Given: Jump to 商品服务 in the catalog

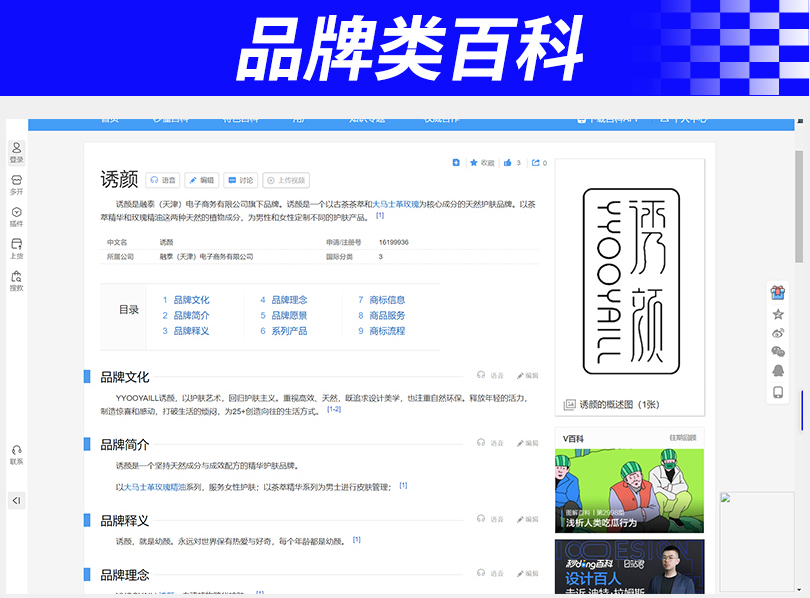Looking at the screenshot, I should 387,316.
